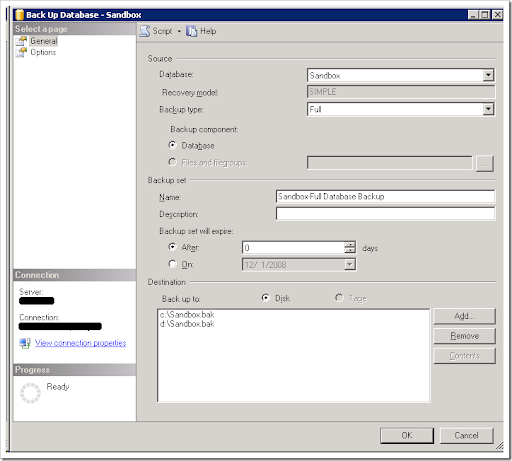Click the Options page icon
Screen dimensions: 512x461
pyautogui.click(x=21, y=52)
